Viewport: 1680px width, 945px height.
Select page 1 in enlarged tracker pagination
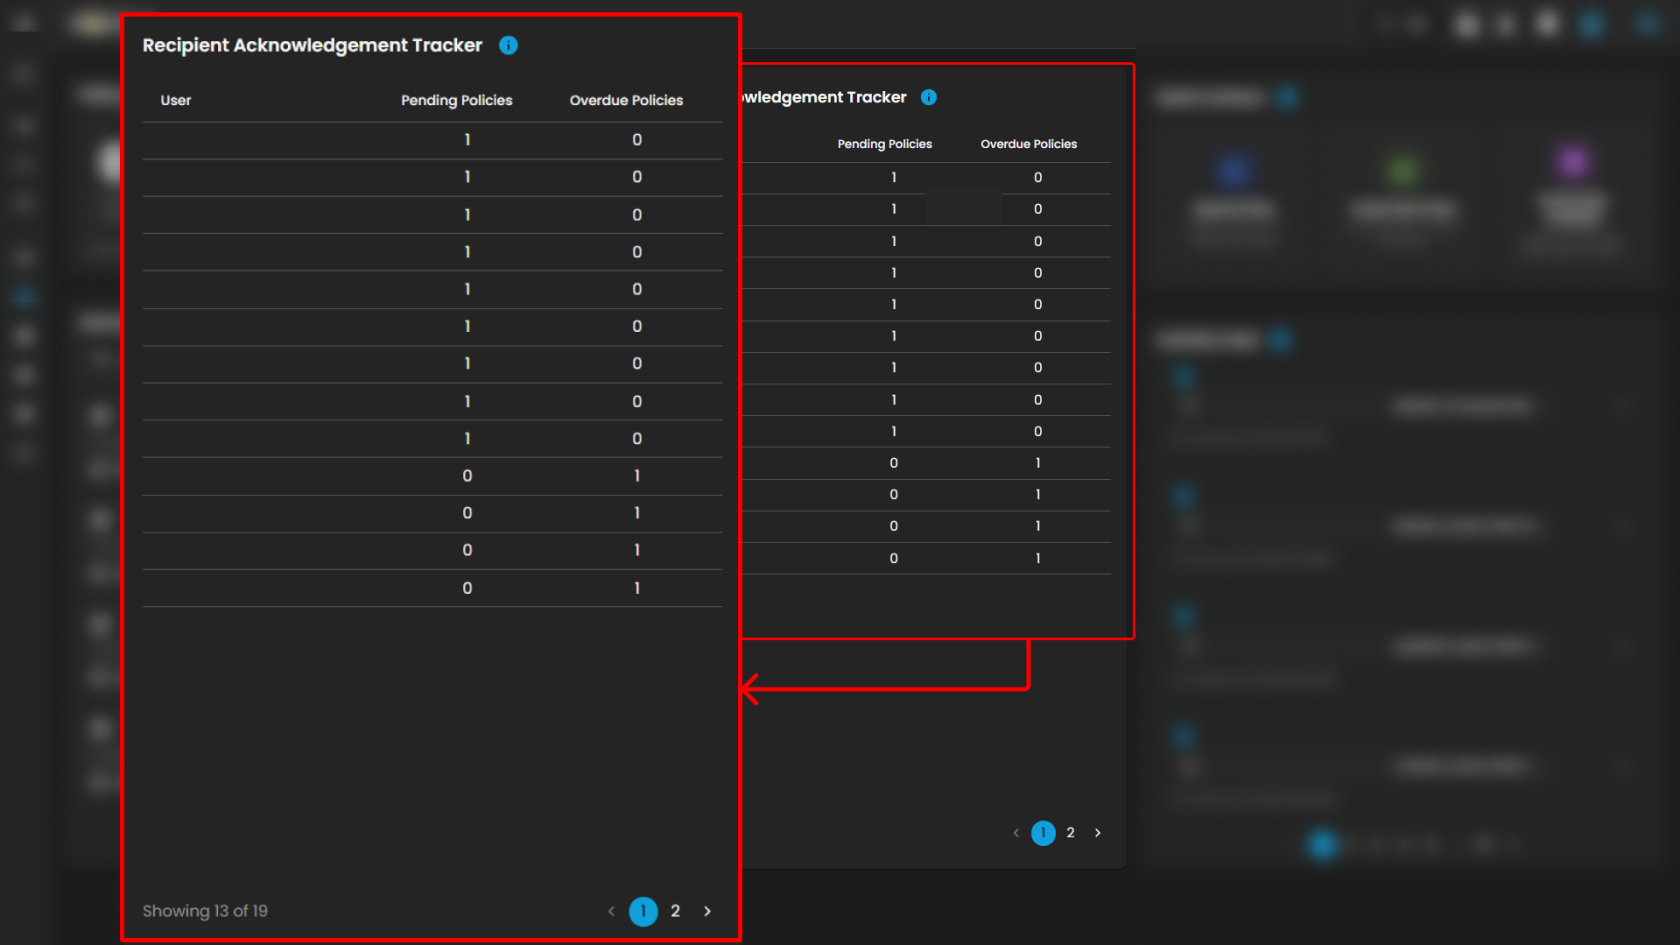(643, 911)
